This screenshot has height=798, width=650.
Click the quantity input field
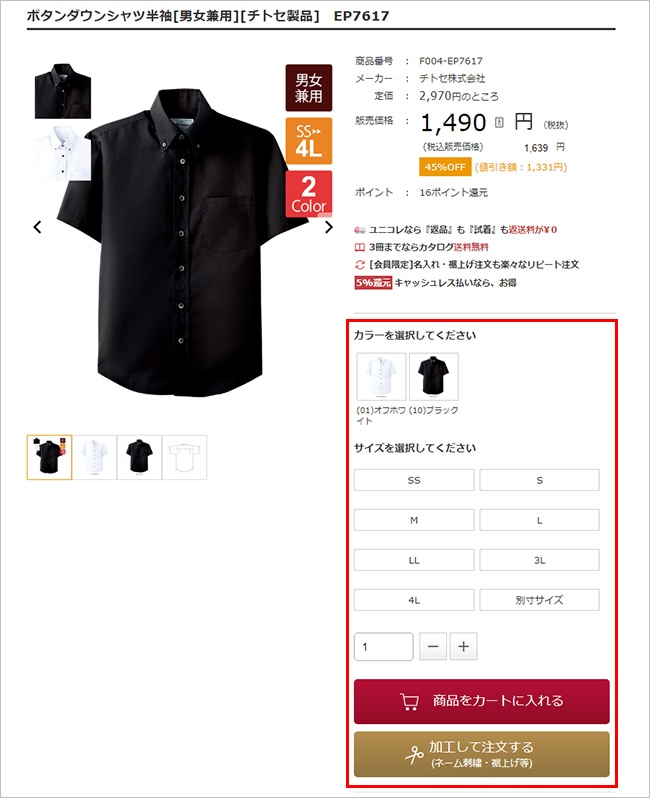click(383, 646)
